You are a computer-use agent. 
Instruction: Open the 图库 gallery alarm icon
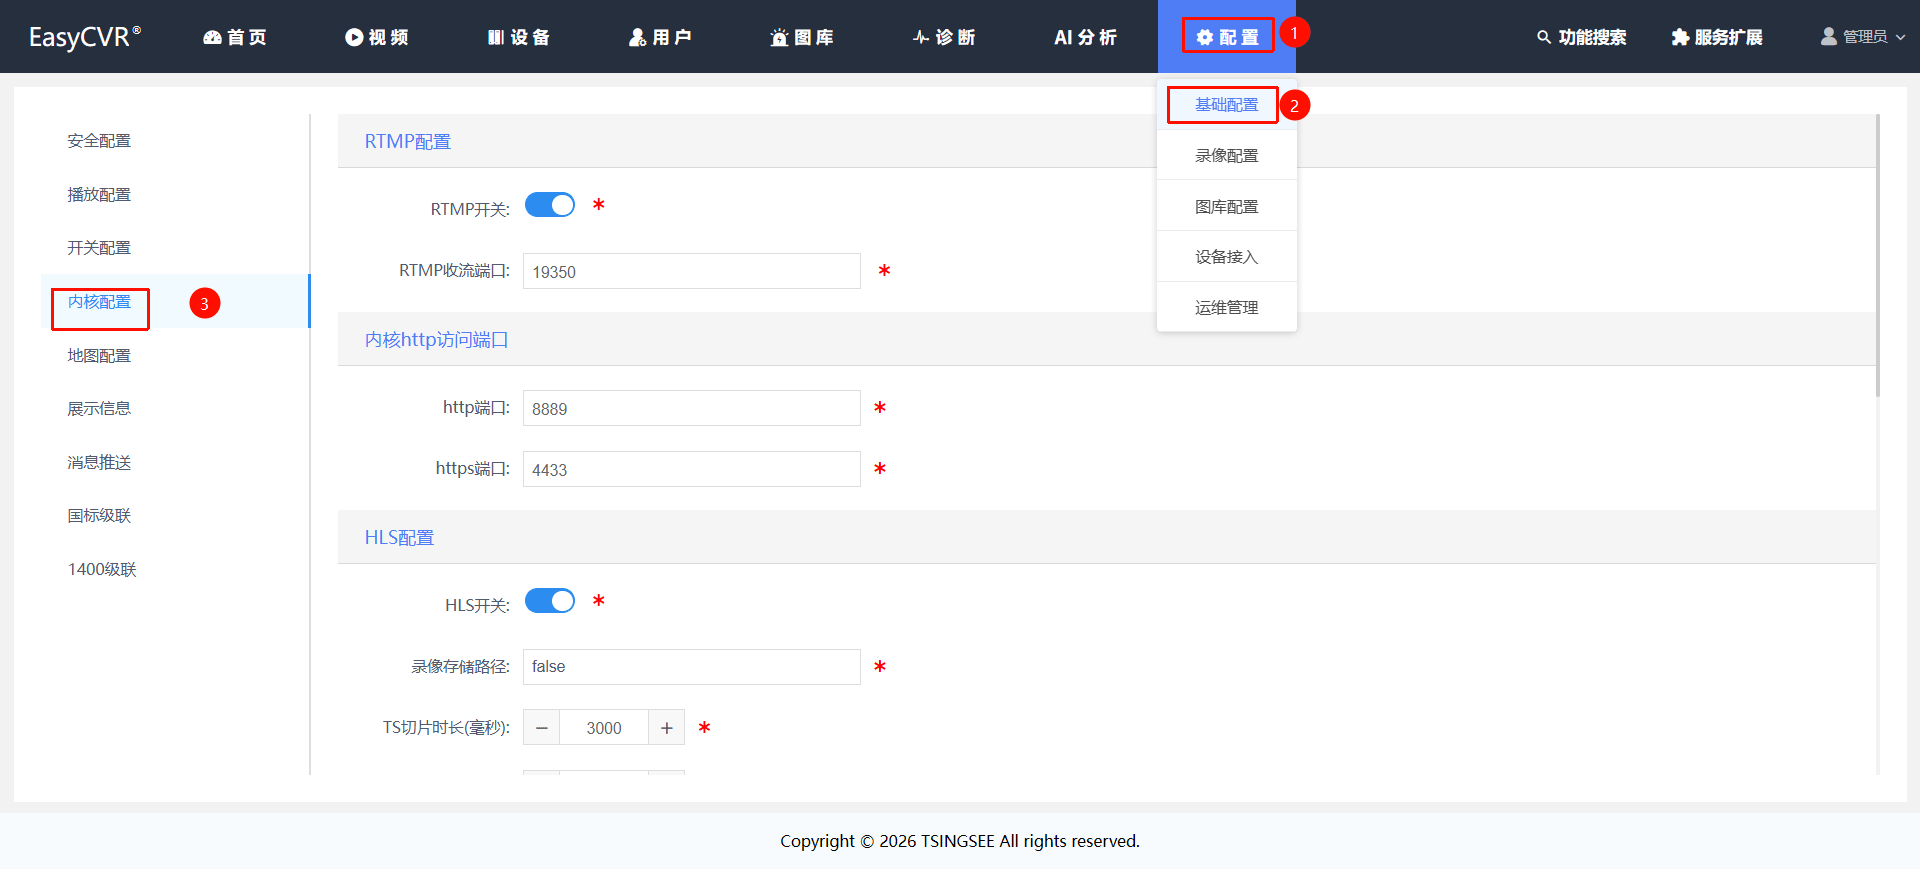click(x=779, y=37)
